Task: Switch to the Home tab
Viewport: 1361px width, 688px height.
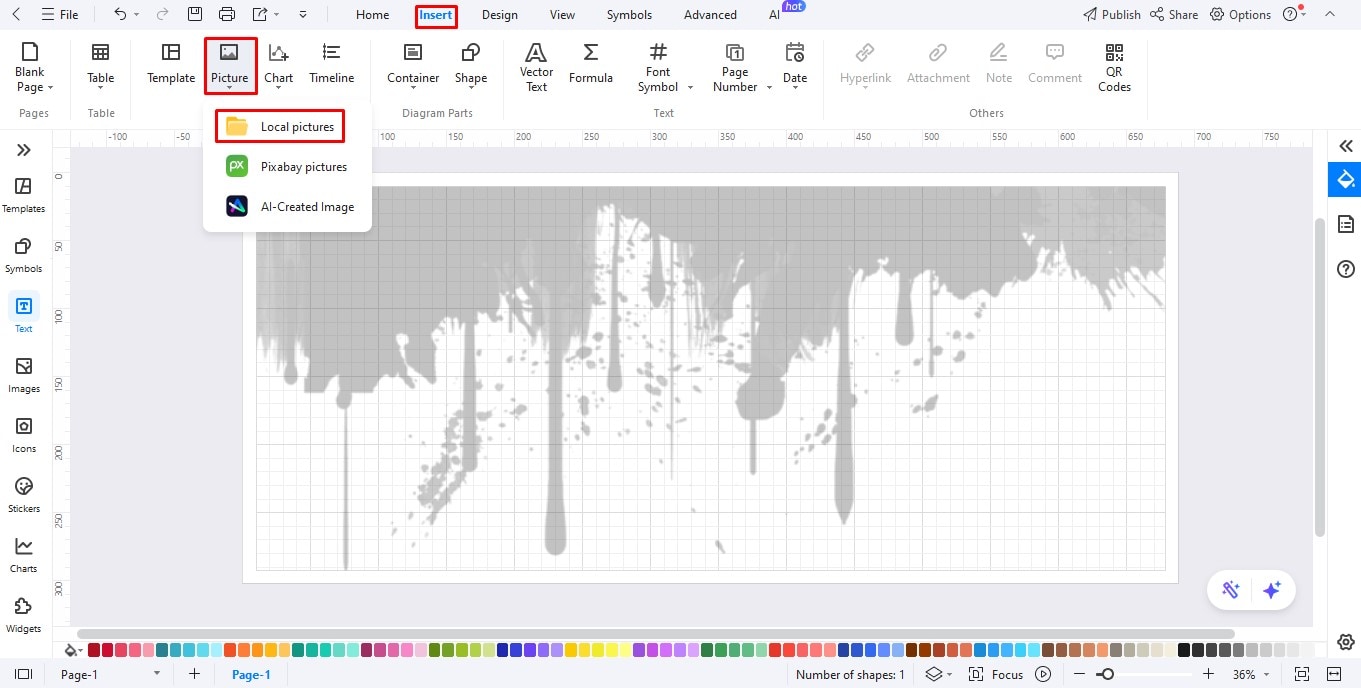Action: coord(372,15)
